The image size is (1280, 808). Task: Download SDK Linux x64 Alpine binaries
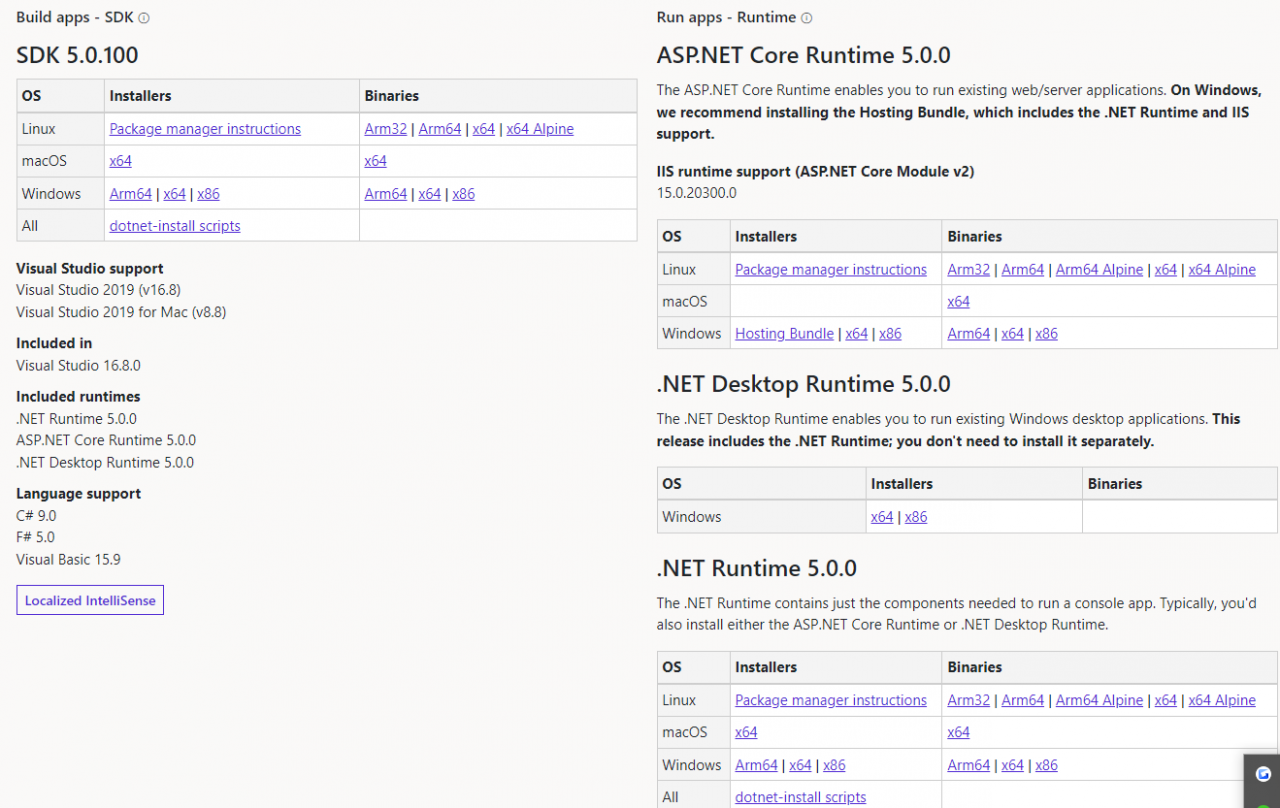coord(540,129)
